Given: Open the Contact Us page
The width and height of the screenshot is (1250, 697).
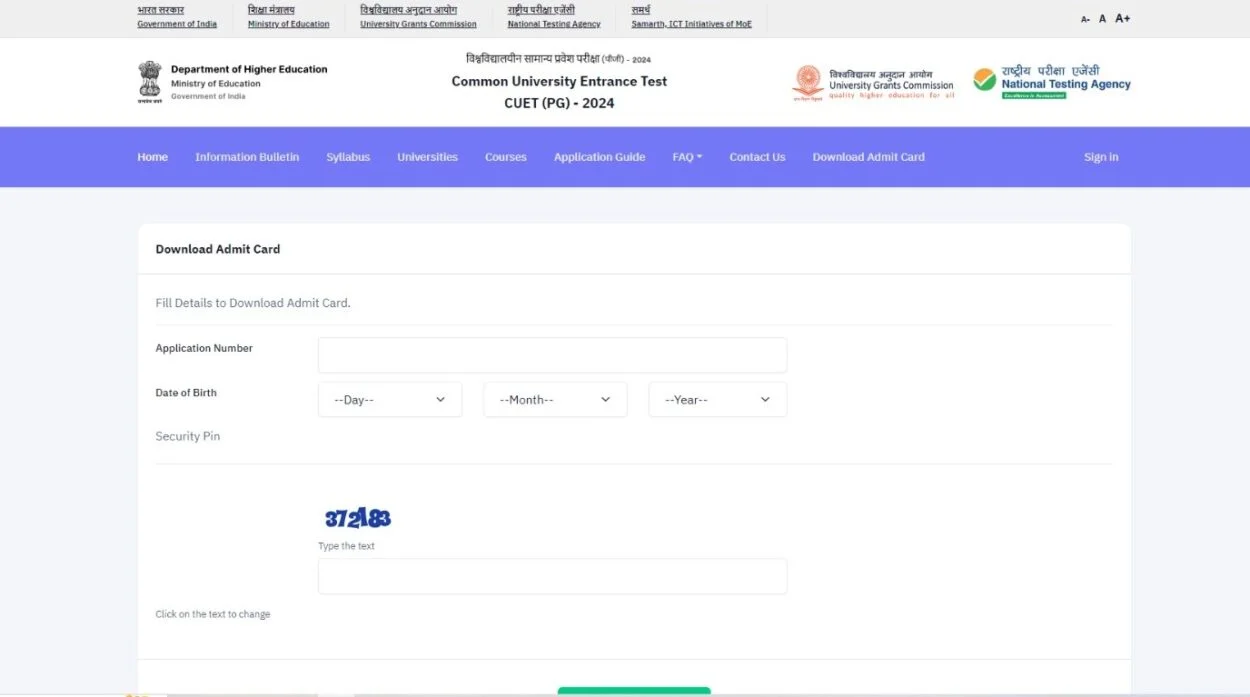Looking at the screenshot, I should 757,157.
